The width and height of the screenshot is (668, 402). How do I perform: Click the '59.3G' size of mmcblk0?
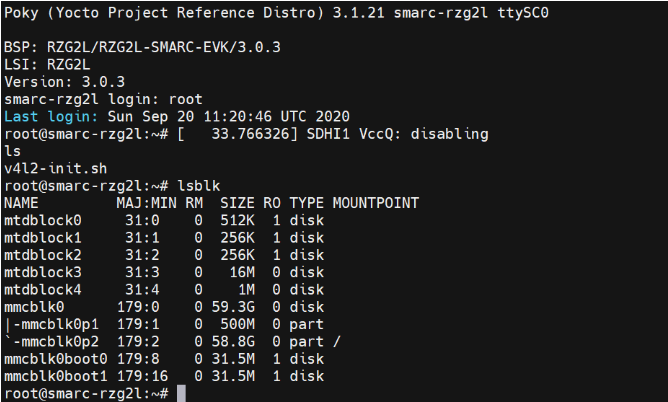[233, 307]
